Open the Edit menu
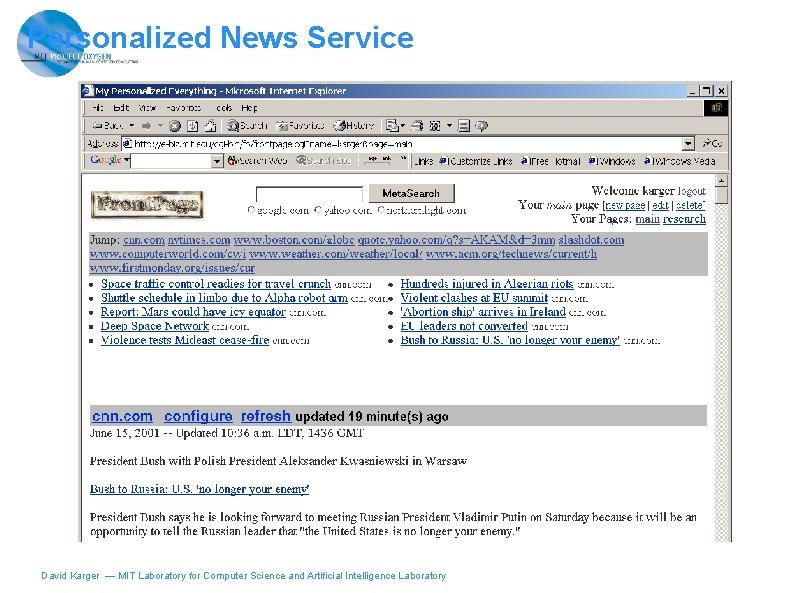The height and width of the screenshot is (593, 791). coord(121,107)
